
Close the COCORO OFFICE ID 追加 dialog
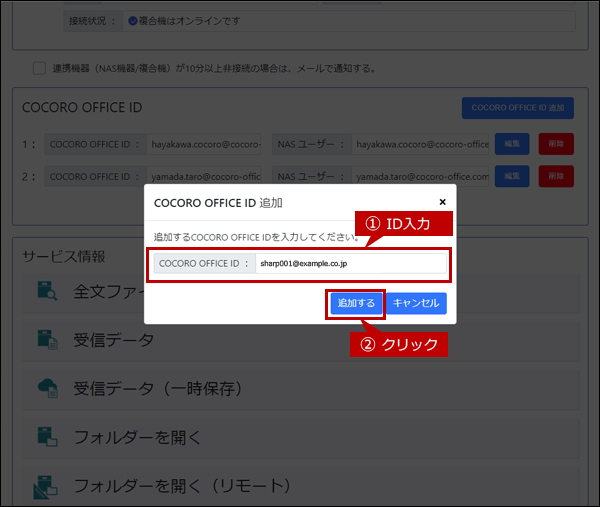click(x=443, y=202)
